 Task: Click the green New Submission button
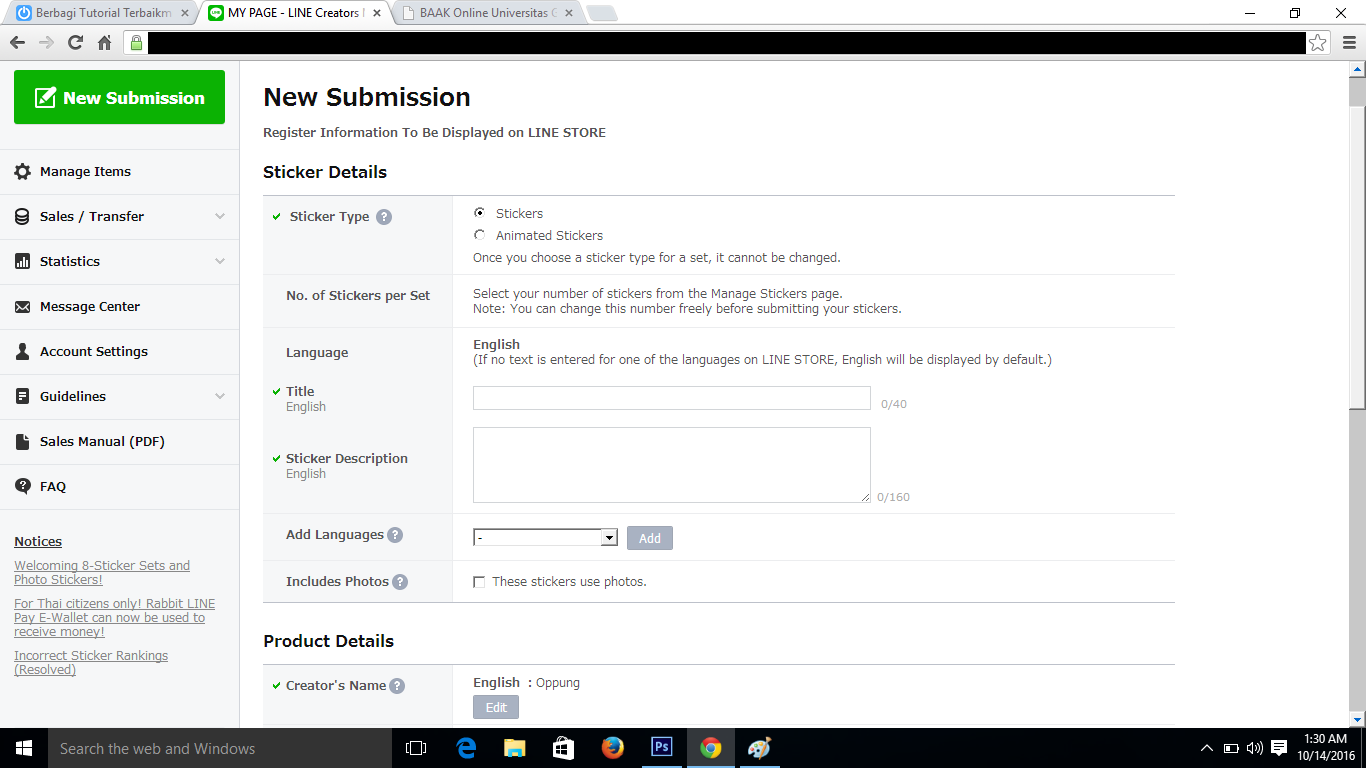tap(119, 97)
